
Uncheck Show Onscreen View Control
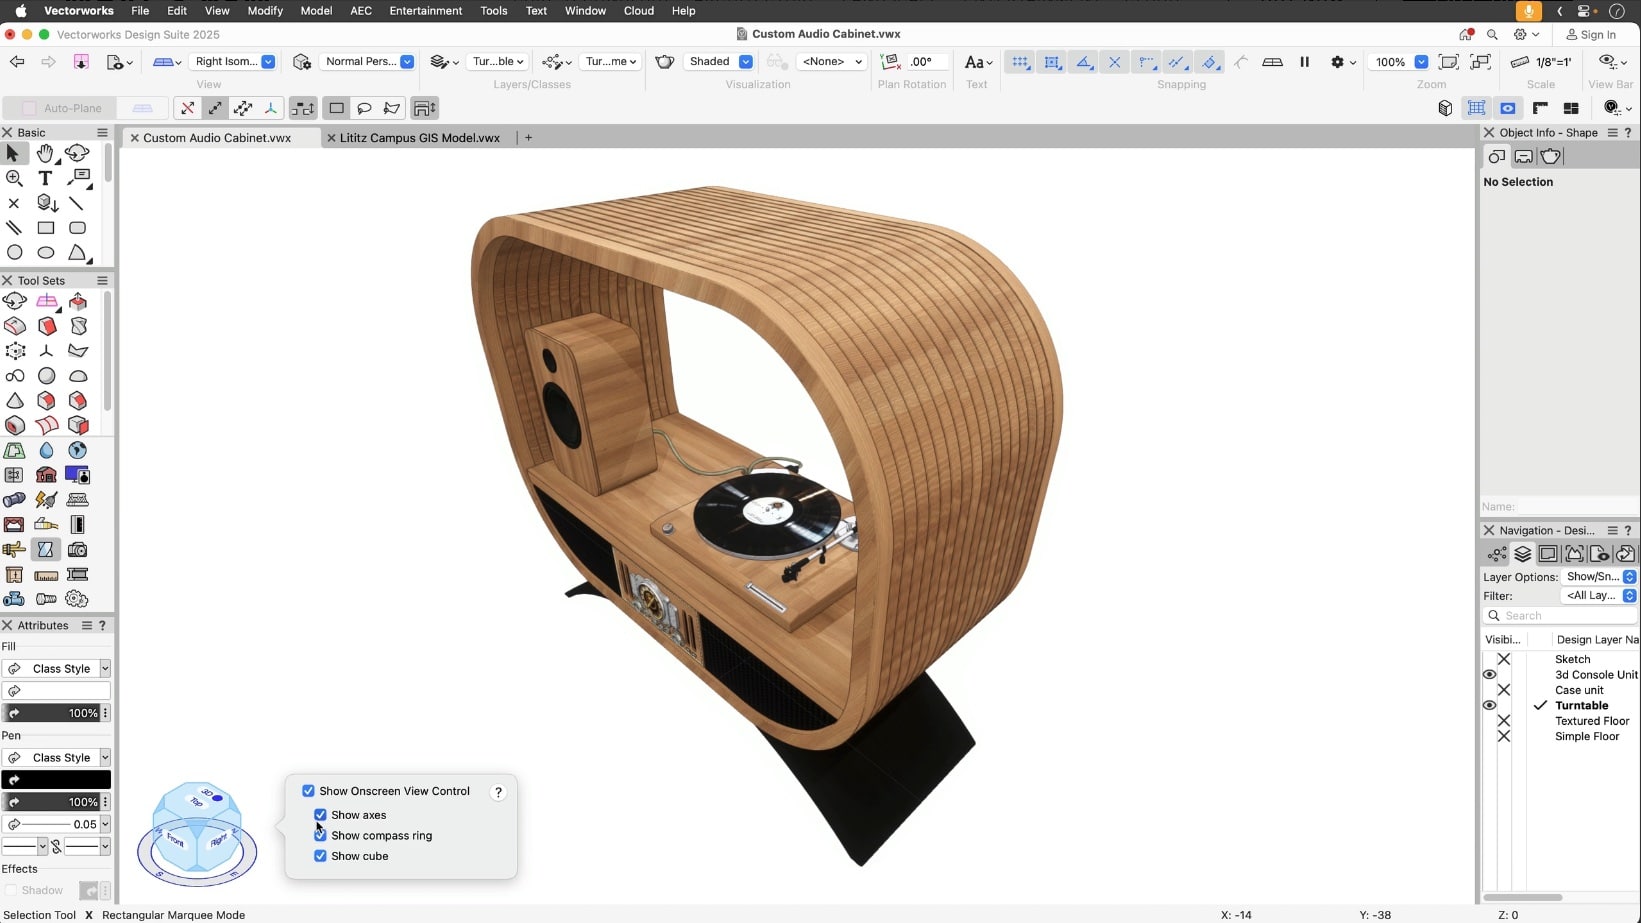tap(308, 791)
